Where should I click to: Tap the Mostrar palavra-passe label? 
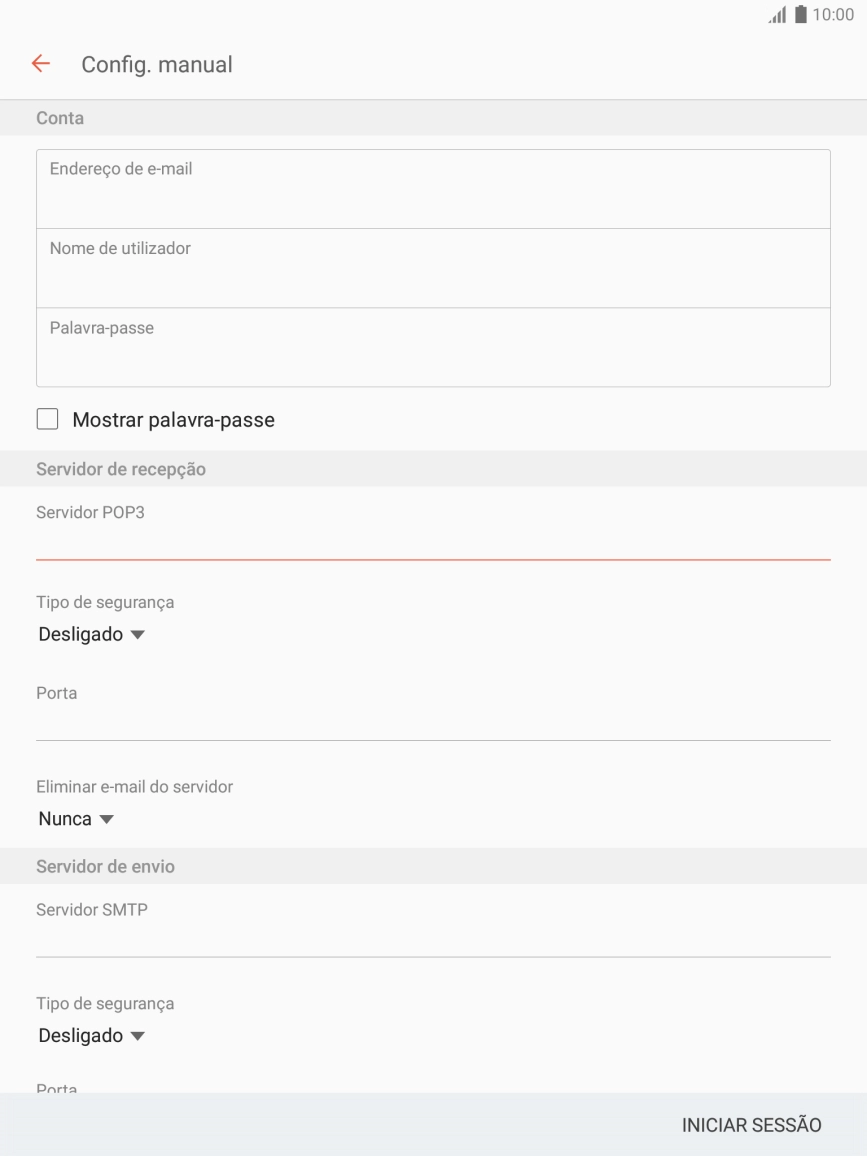click(174, 420)
